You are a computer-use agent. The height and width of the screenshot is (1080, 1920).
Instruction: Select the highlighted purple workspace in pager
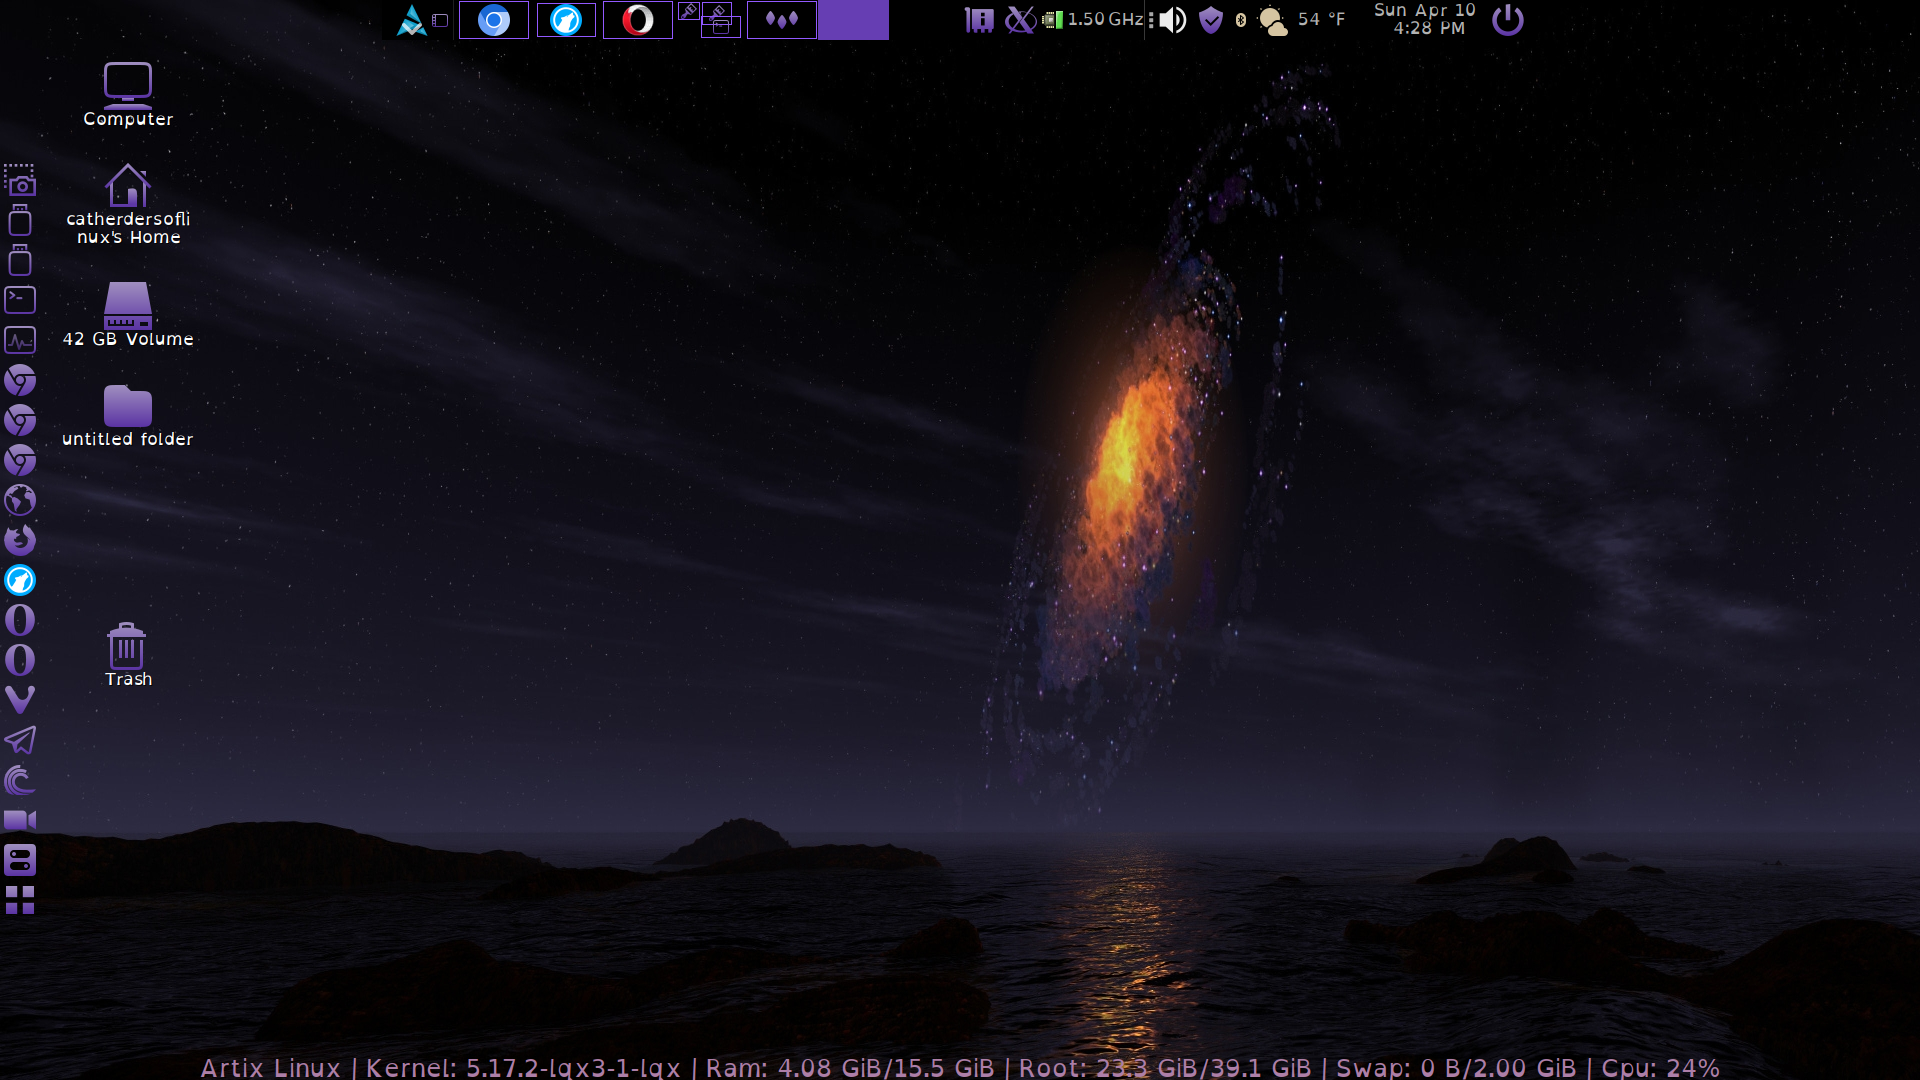pyautogui.click(x=853, y=20)
